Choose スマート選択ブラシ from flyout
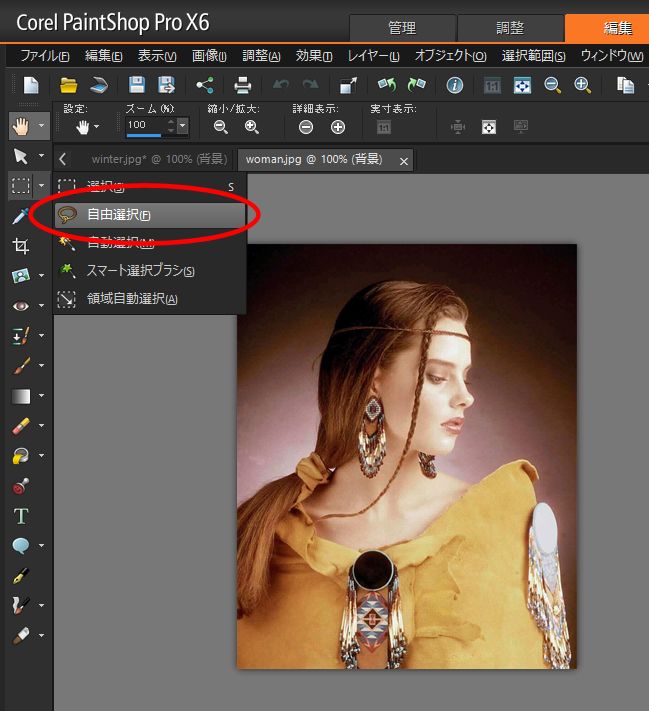Screen dimensions: 649x711 tap(151, 271)
